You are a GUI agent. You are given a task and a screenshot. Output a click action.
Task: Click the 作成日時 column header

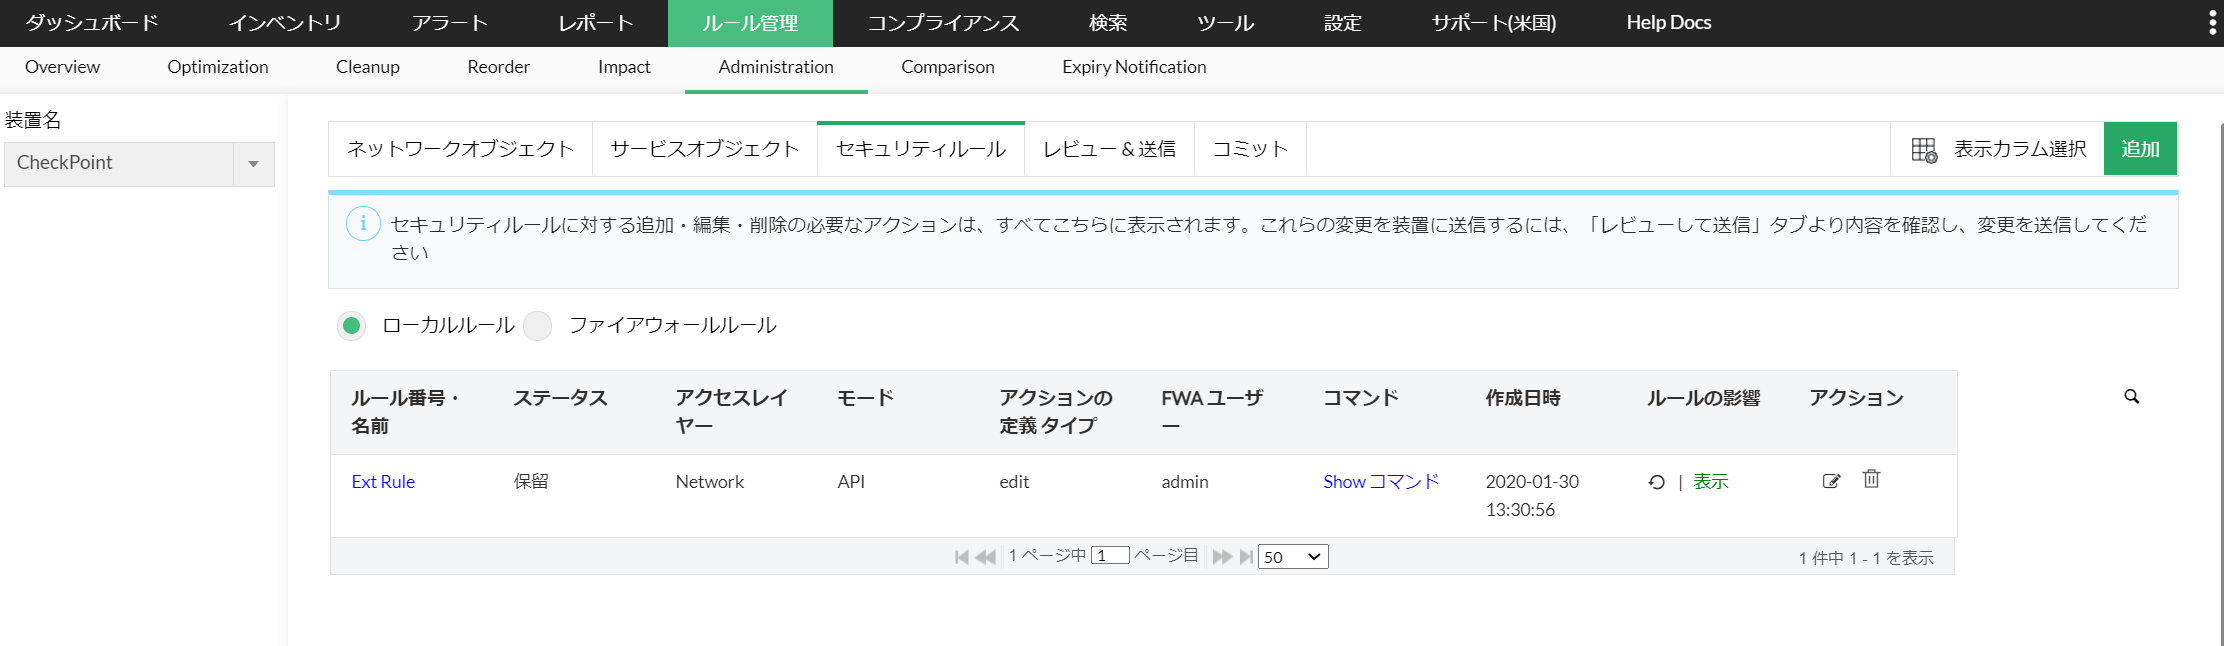click(x=1523, y=398)
